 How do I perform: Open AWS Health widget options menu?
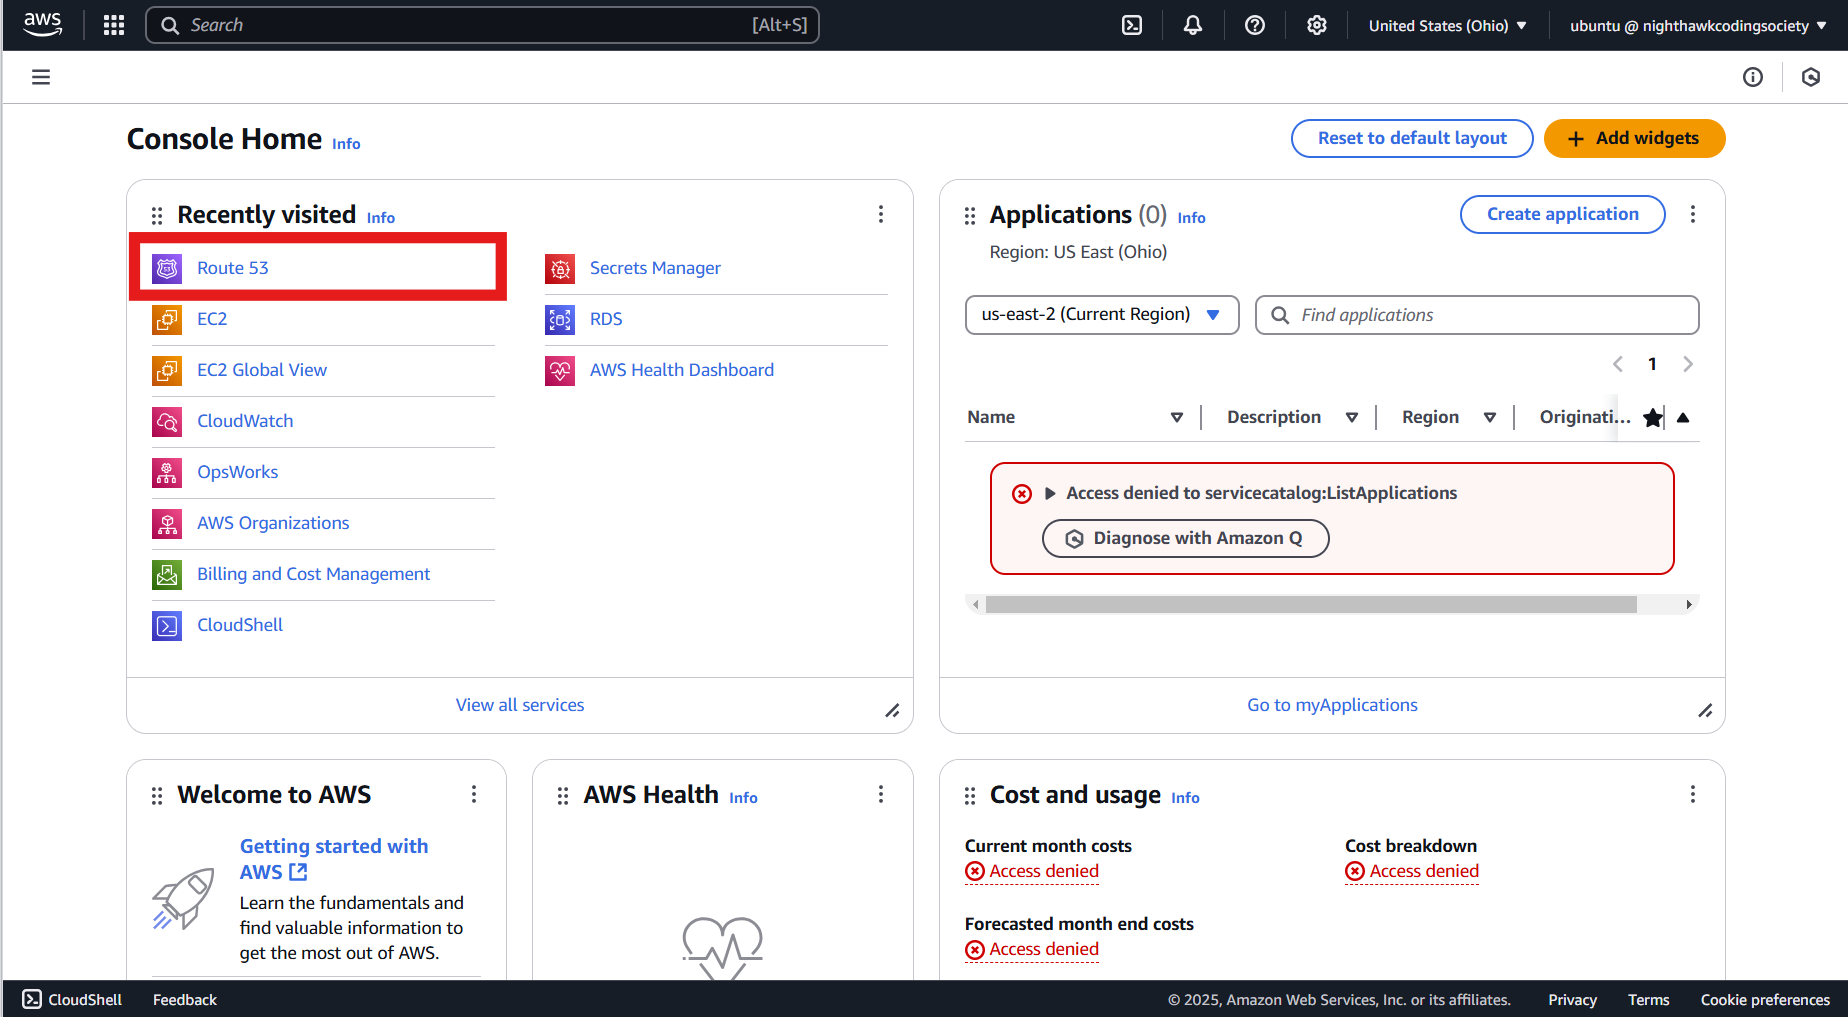click(x=881, y=794)
